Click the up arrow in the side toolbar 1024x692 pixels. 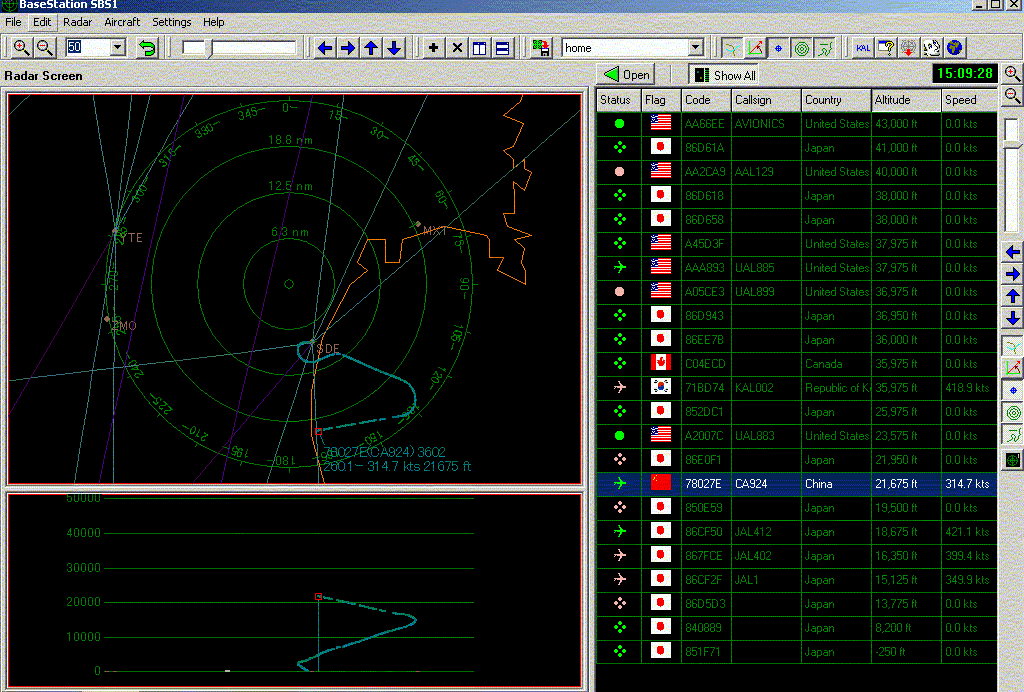click(x=1013, y=296)
